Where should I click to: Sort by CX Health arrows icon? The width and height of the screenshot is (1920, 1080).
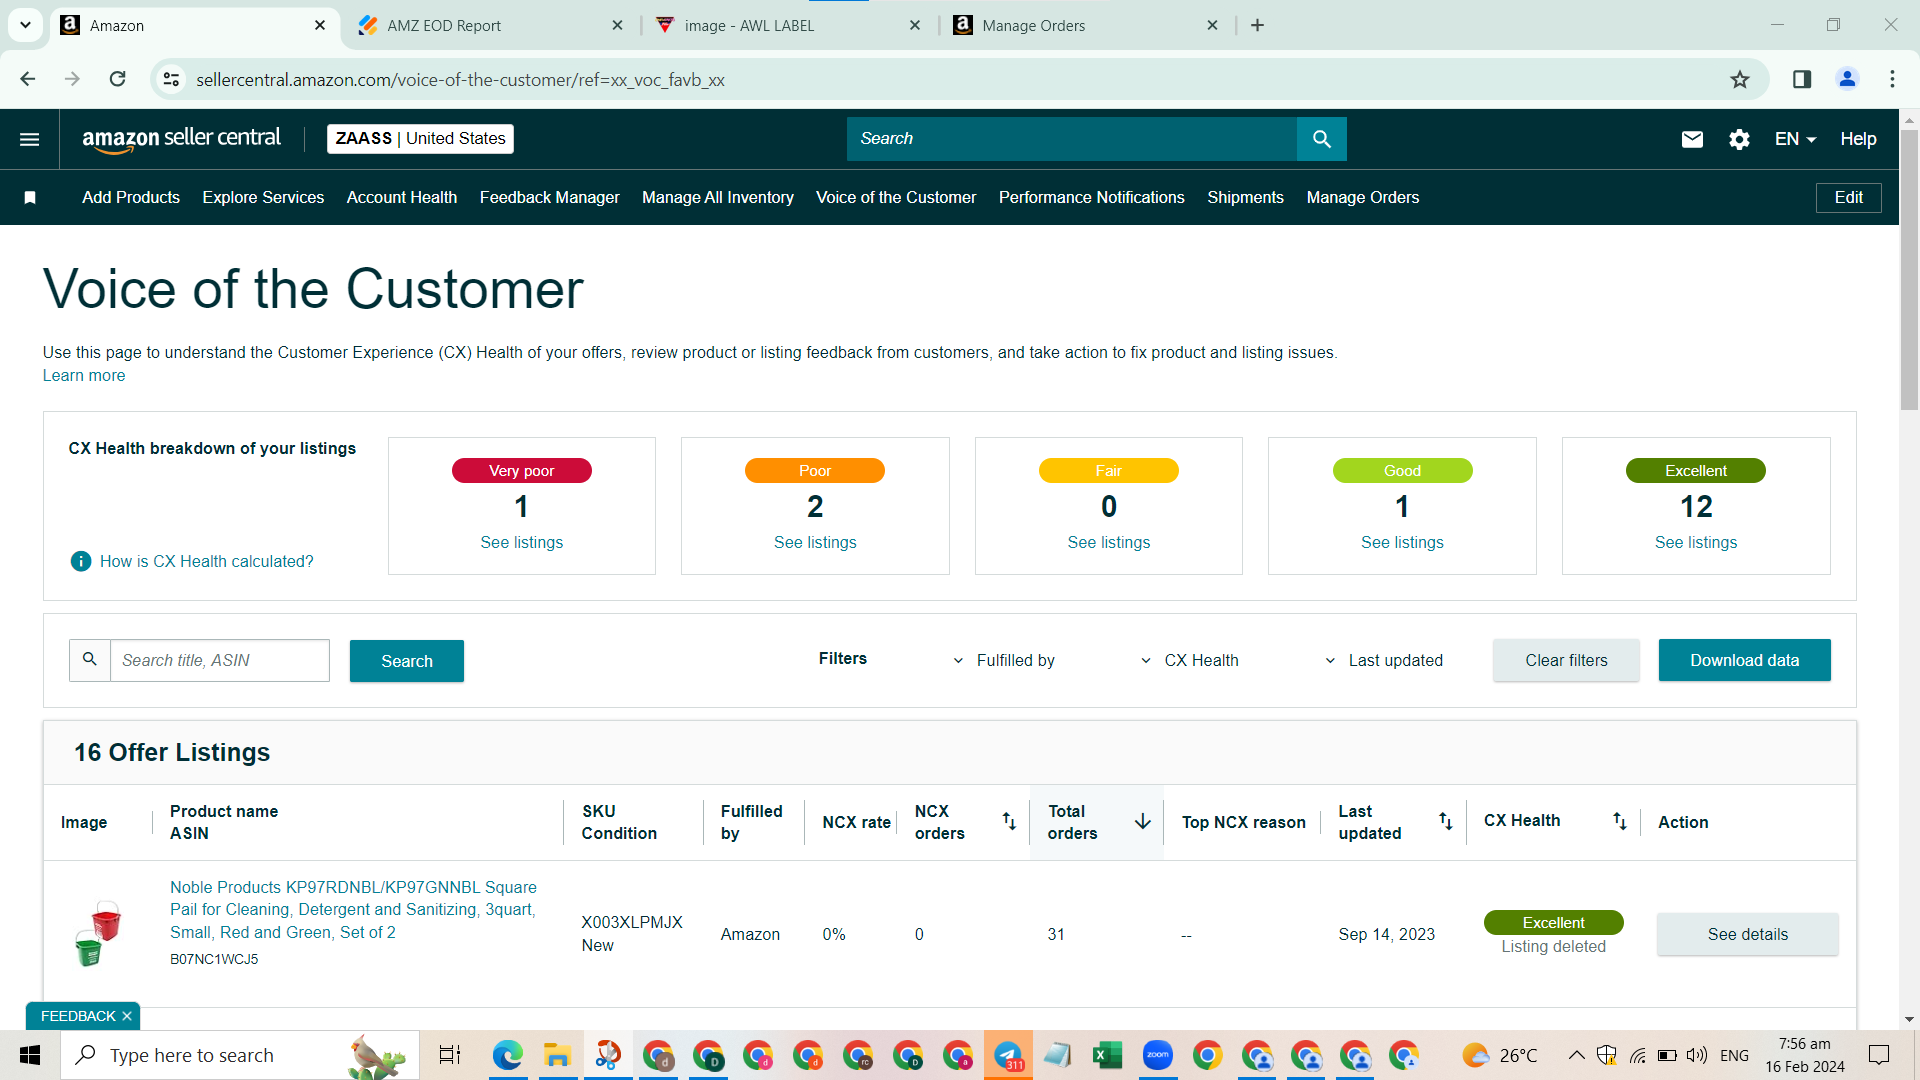coord(1620,822)
